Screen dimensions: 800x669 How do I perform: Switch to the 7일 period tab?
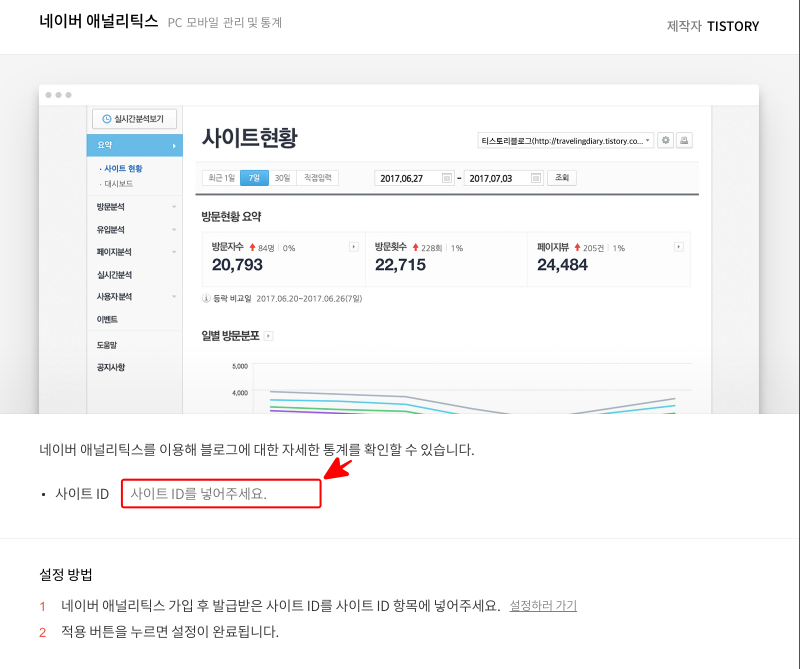[x=251, y=177]
